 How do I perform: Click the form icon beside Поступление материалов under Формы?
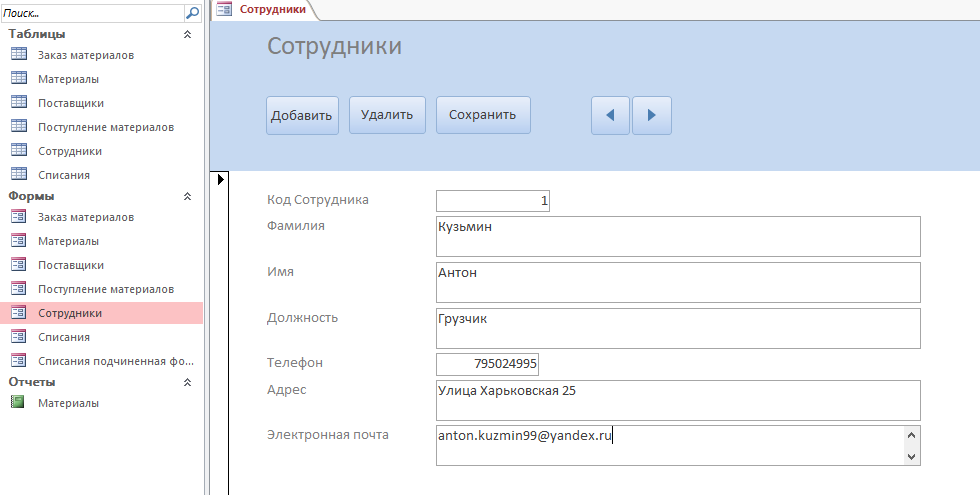pyautogui.click(x=19, y=288)
